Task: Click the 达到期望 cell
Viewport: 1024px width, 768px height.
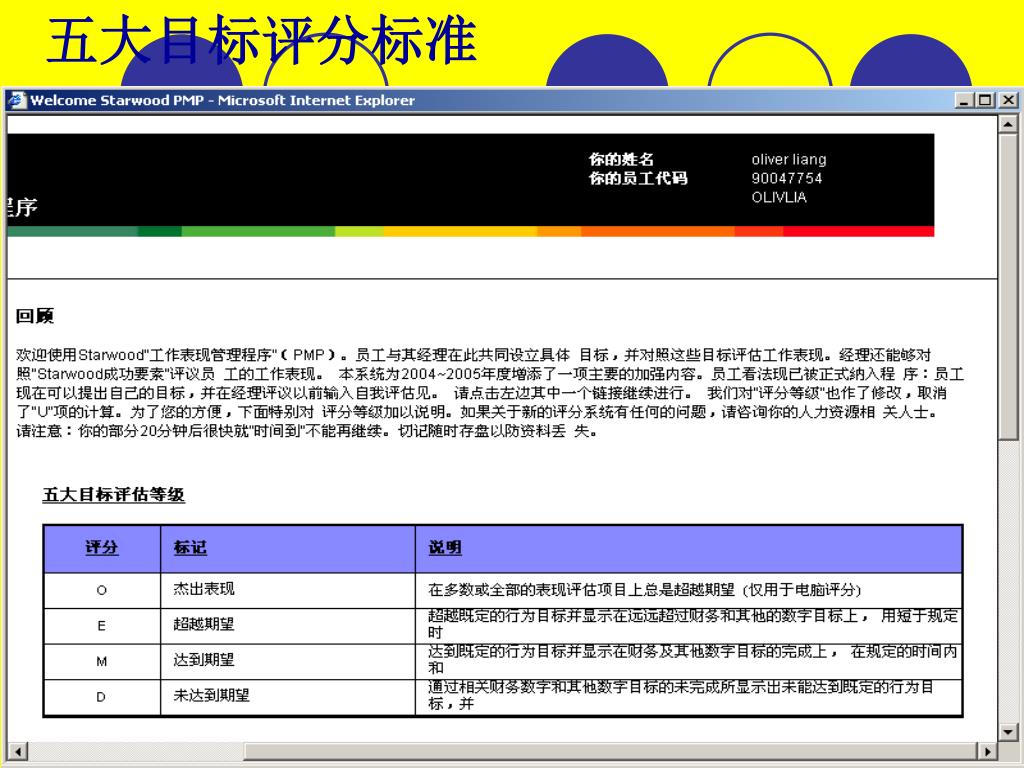Action: [287, 660]
